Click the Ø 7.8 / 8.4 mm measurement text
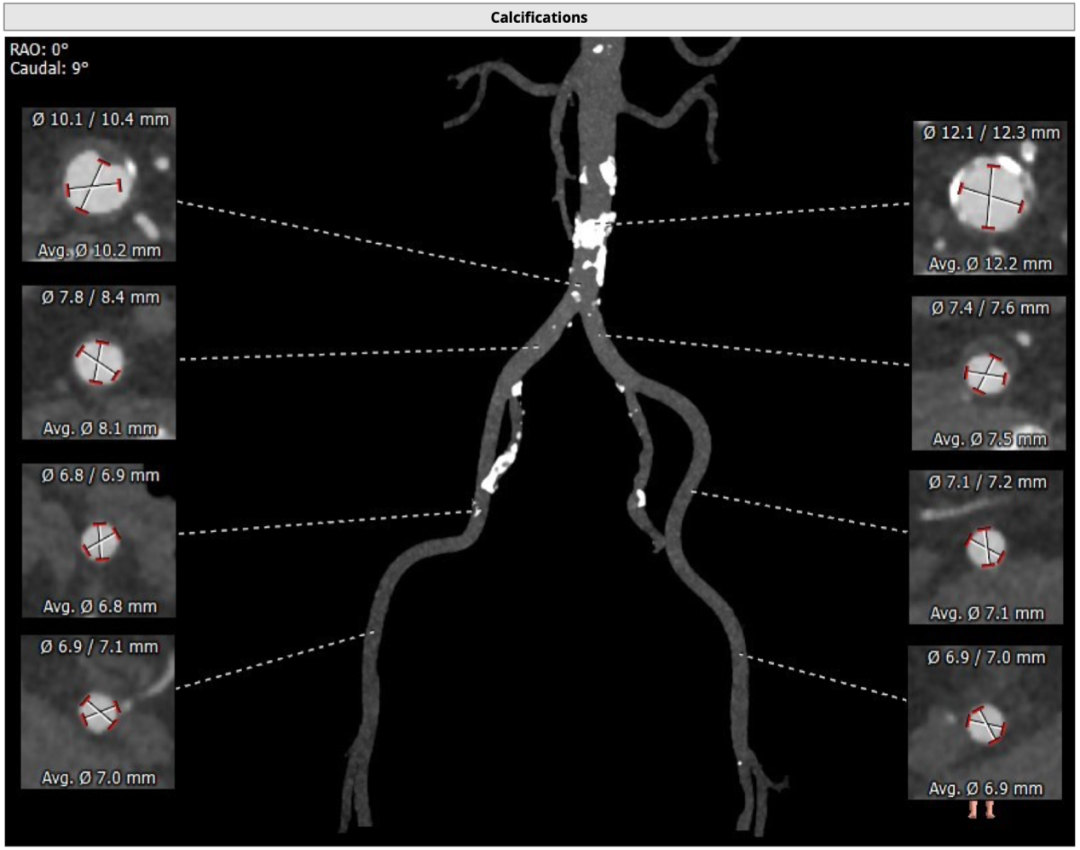 (x=99, y=296)
